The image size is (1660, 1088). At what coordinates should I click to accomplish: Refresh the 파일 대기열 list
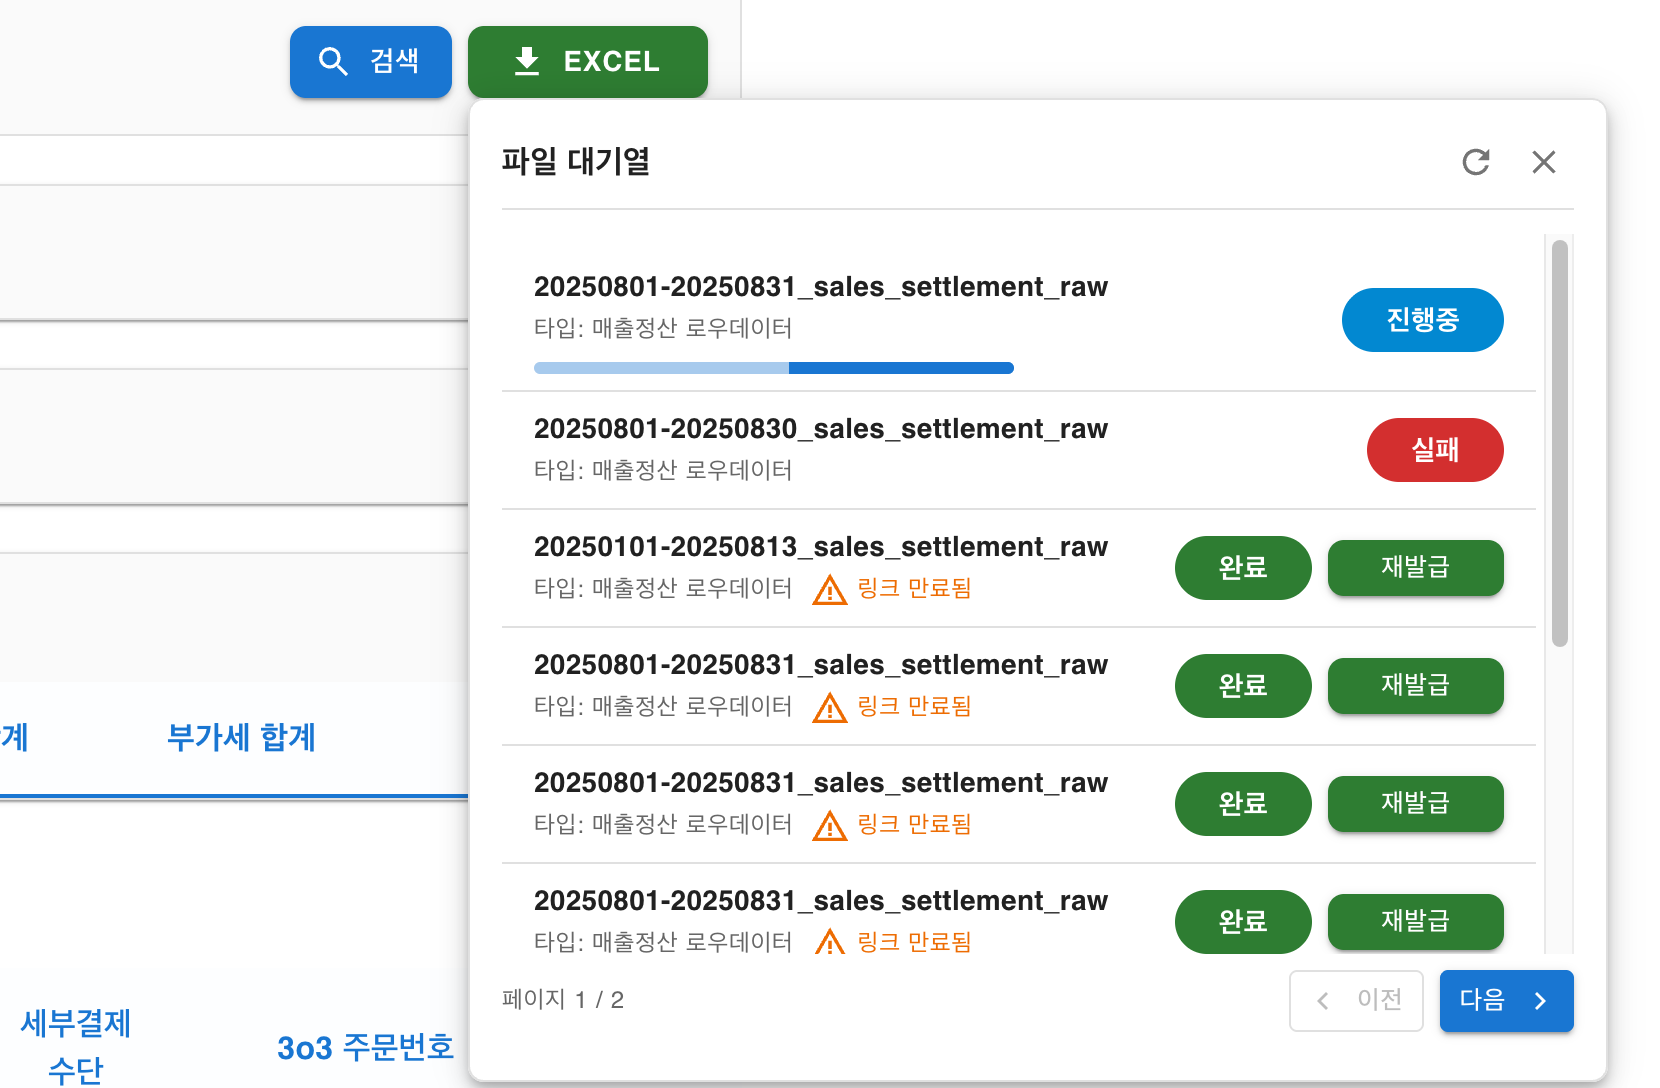(1476, 162)
